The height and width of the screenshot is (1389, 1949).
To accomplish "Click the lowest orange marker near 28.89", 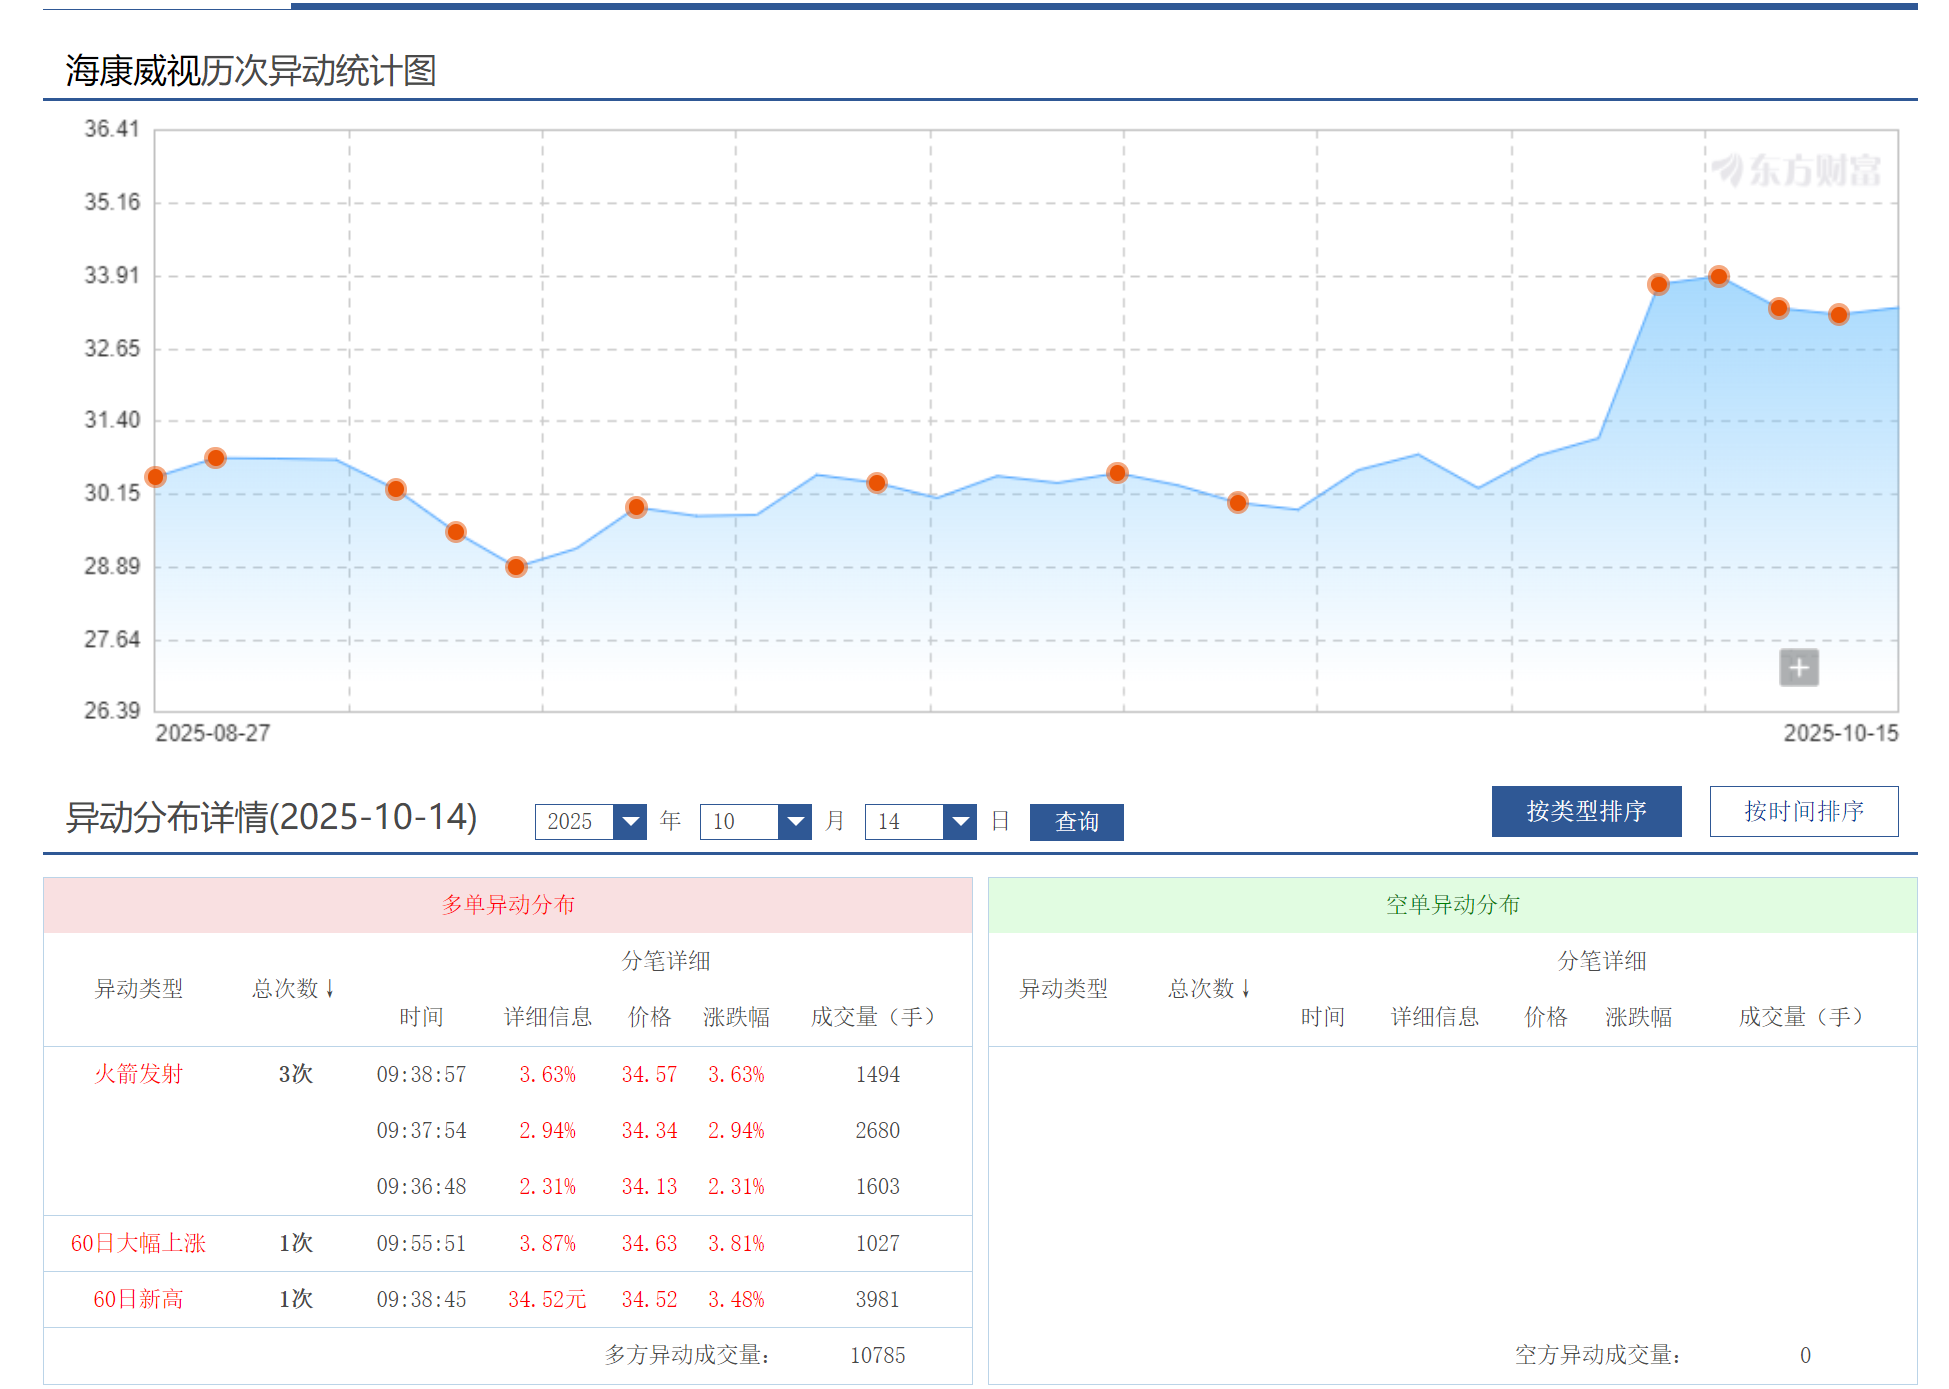I will (x=516, y=567).
